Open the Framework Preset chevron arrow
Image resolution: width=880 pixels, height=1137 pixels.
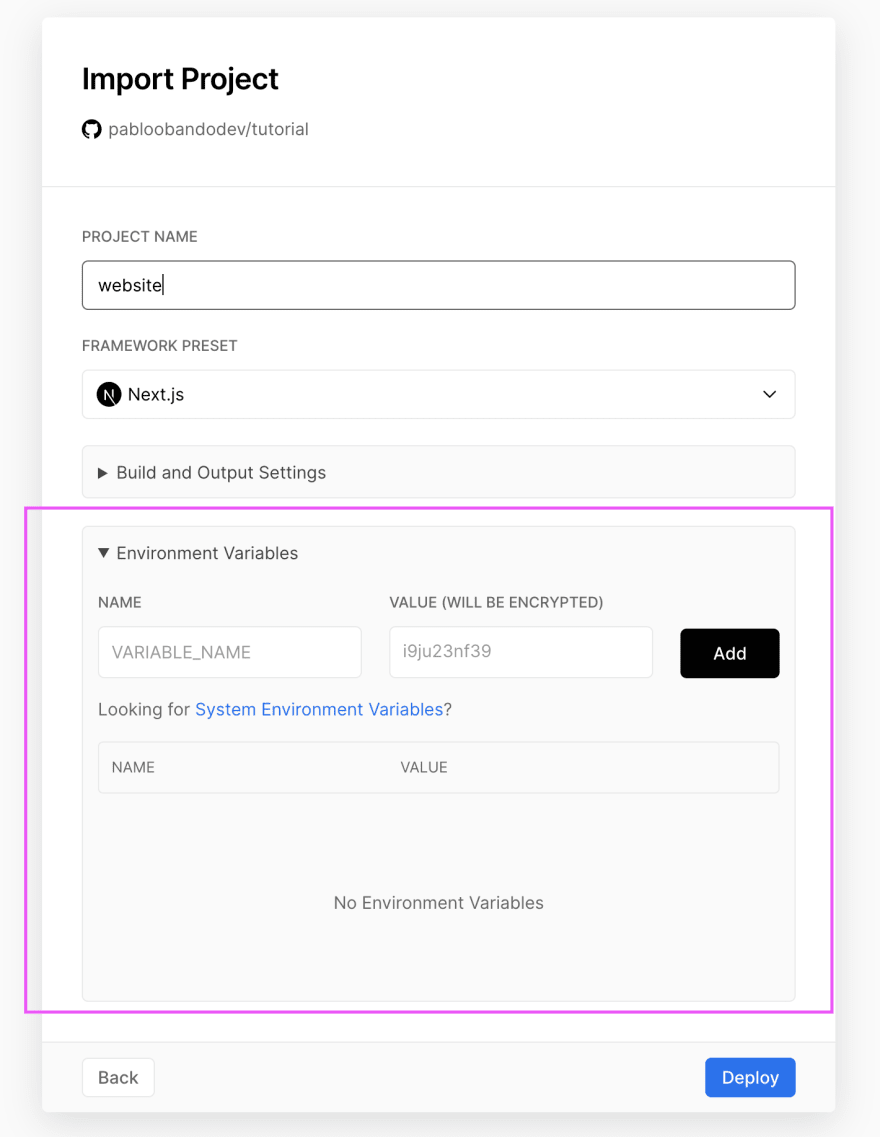(769, 394)
